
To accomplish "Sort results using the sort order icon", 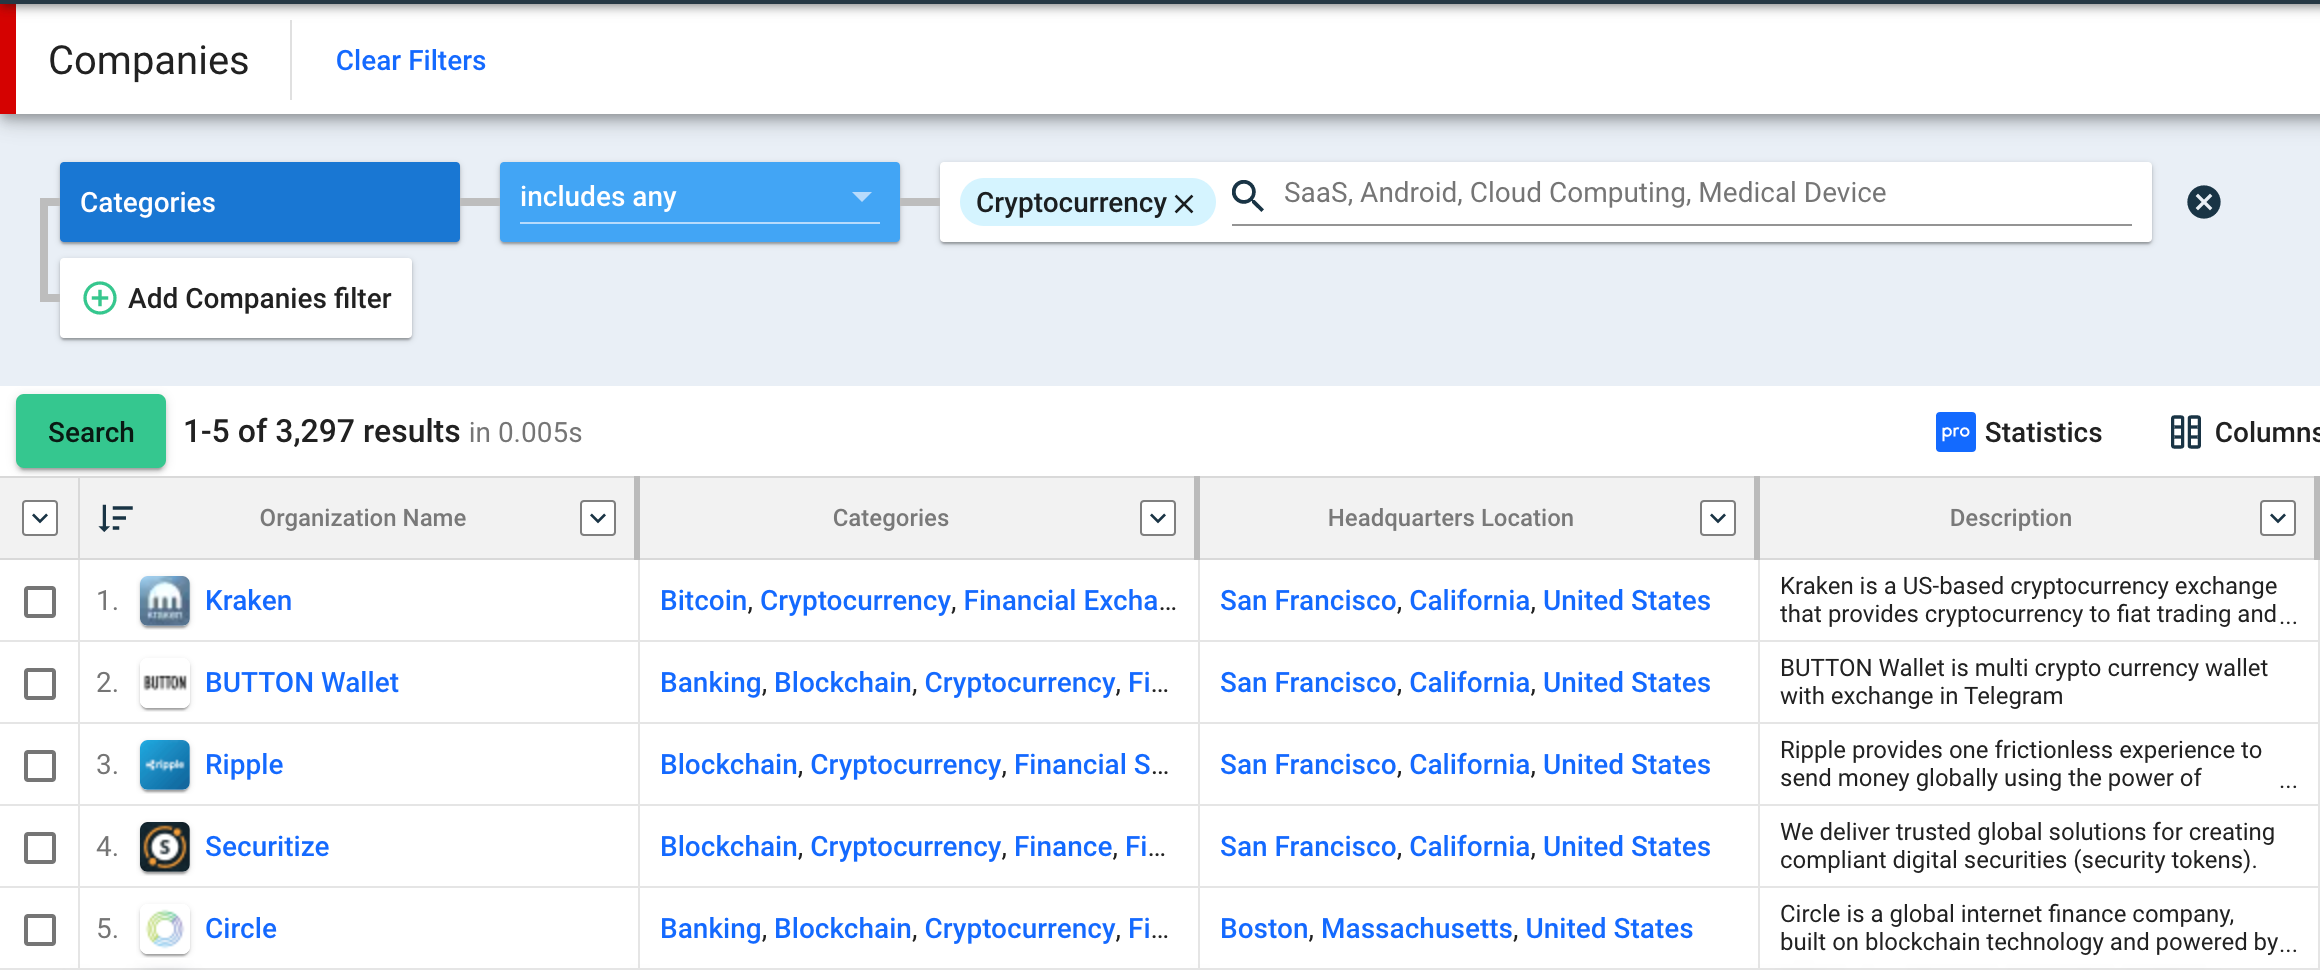I will point(115,518).
